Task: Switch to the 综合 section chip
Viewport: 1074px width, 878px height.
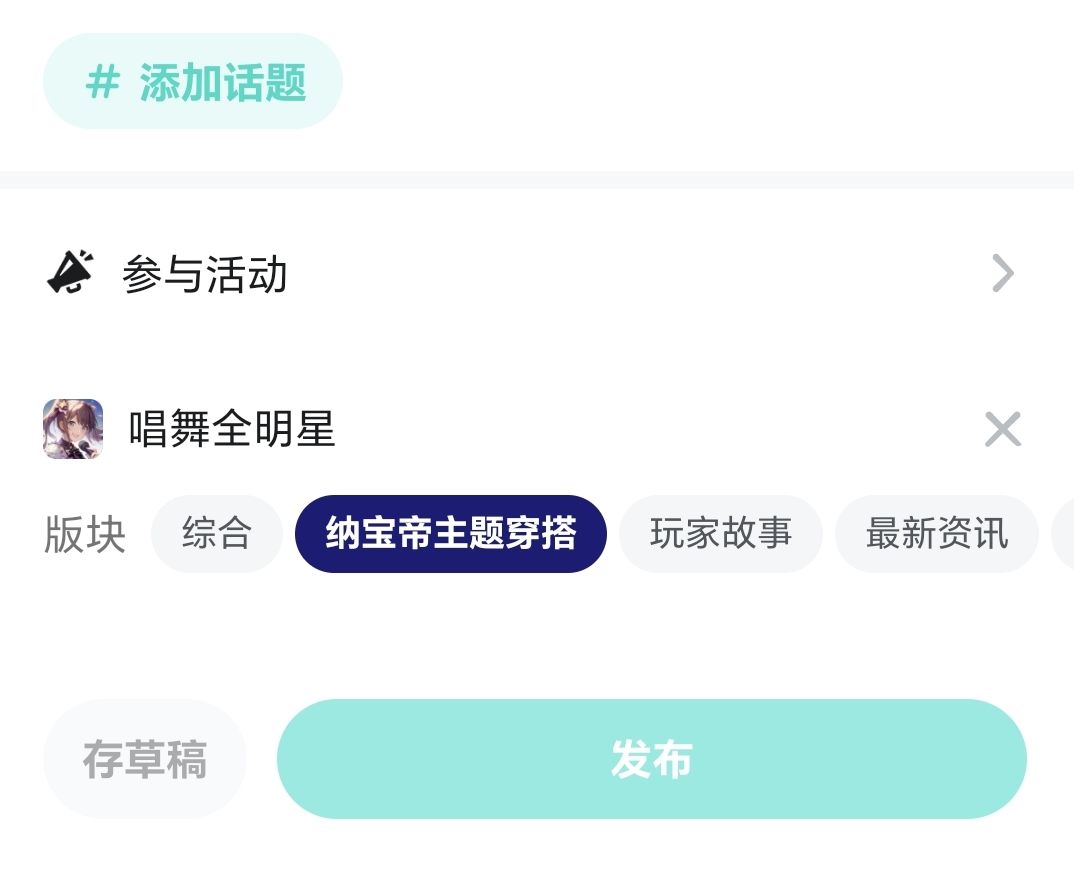Action: [x=217, y=534]
